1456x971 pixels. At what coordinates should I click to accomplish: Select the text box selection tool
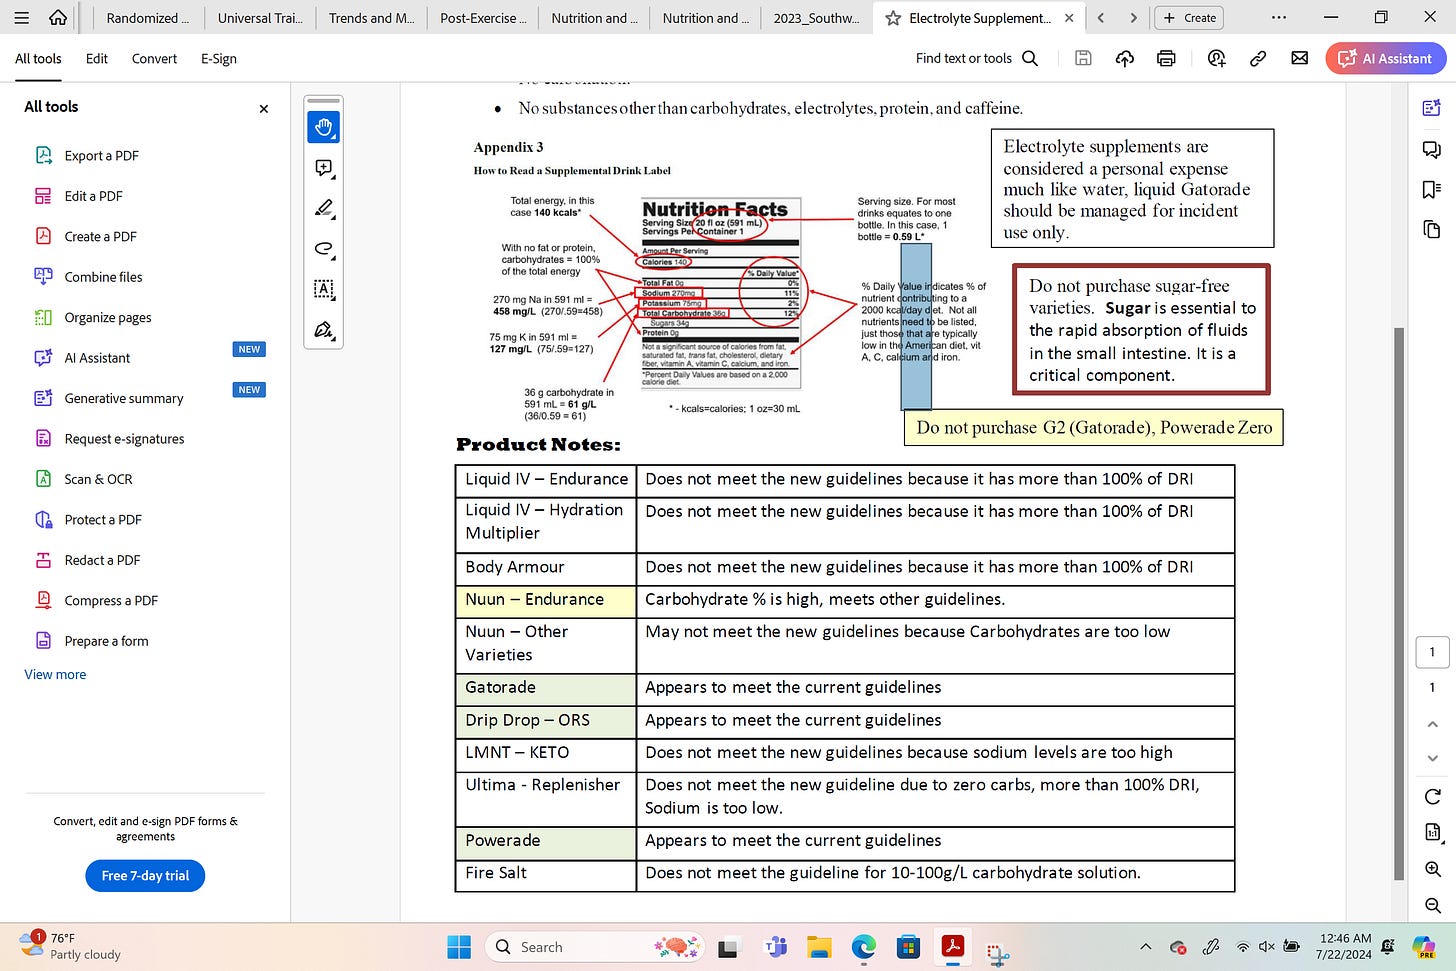[323, 289]
